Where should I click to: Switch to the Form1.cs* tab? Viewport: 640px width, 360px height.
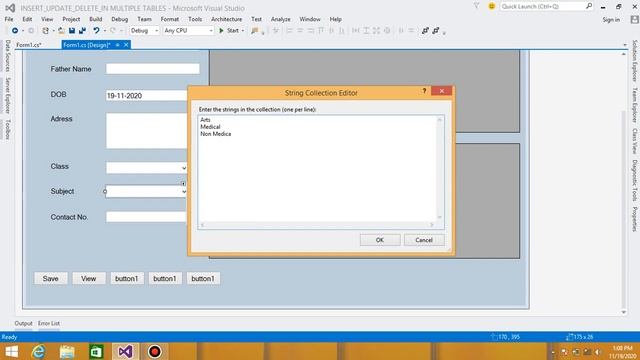[x=29, y=45]
